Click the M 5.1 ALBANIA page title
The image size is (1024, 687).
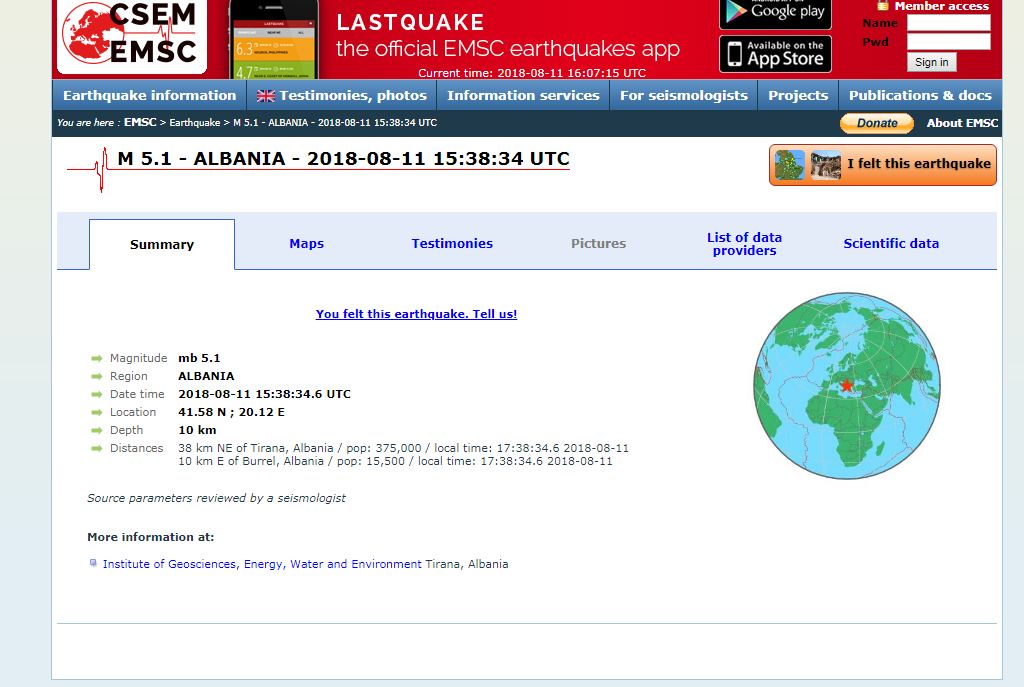pos(344,159)
